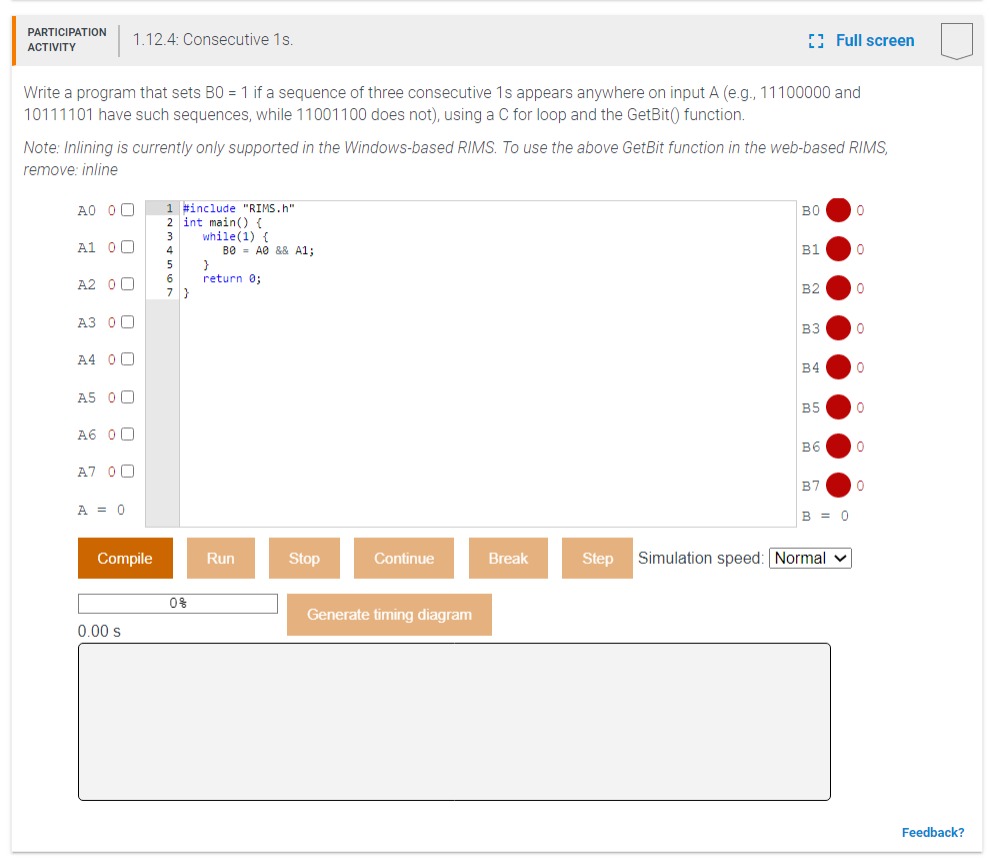This screenshot has height=862, width=994.
Task: Click the B4 output LED indicator
Action: 839,367
